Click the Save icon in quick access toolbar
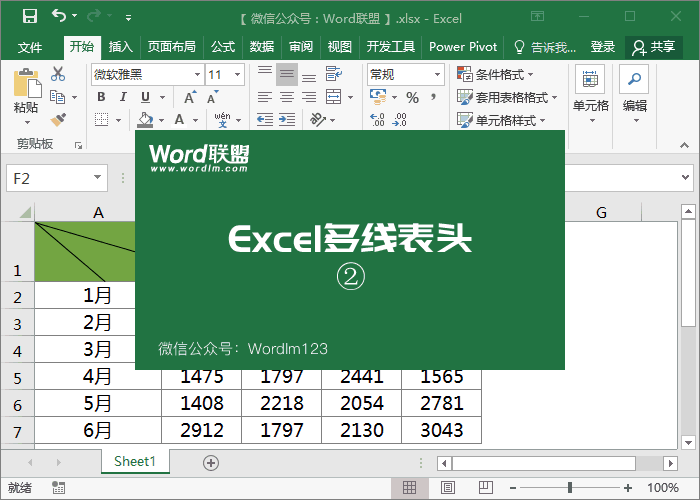The width and height of the screenshot is (700, 500). [x=29, y=16]
